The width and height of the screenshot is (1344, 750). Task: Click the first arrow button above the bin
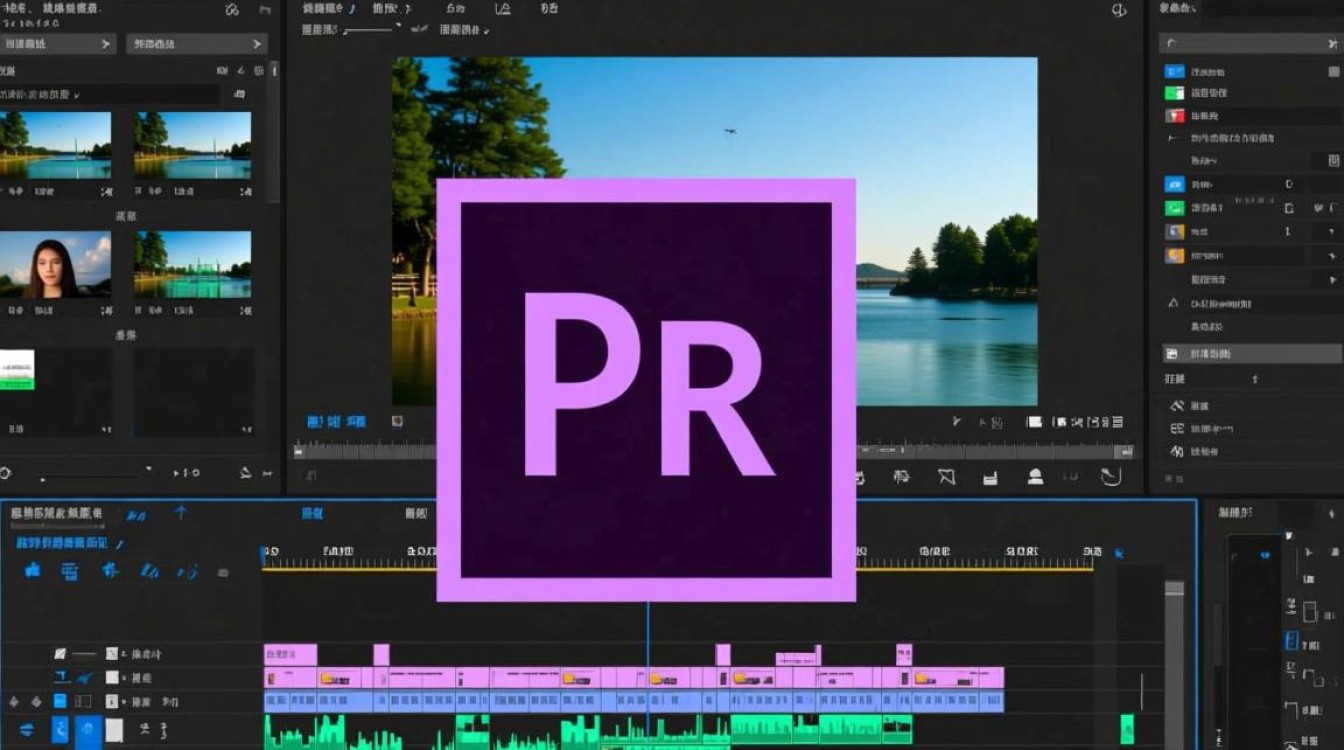click(x=59, y=44)
